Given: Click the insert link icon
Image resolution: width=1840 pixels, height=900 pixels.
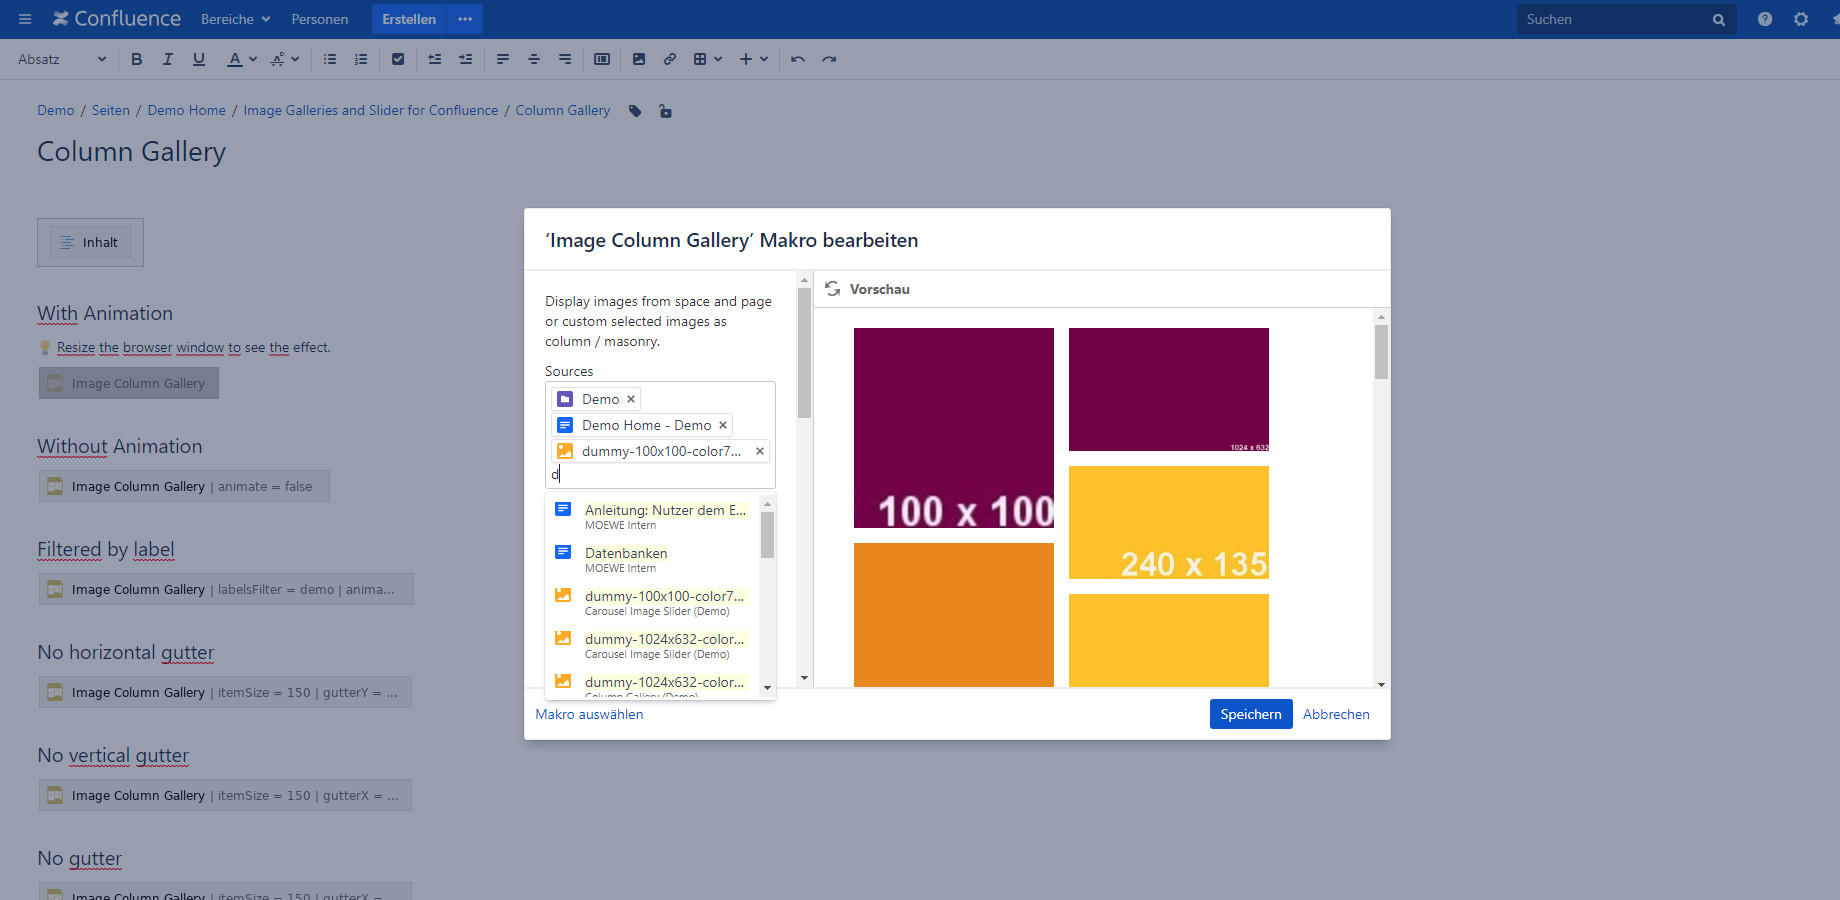Looking at the screenshot, I should pyautogui.click(x=670, y=59).
